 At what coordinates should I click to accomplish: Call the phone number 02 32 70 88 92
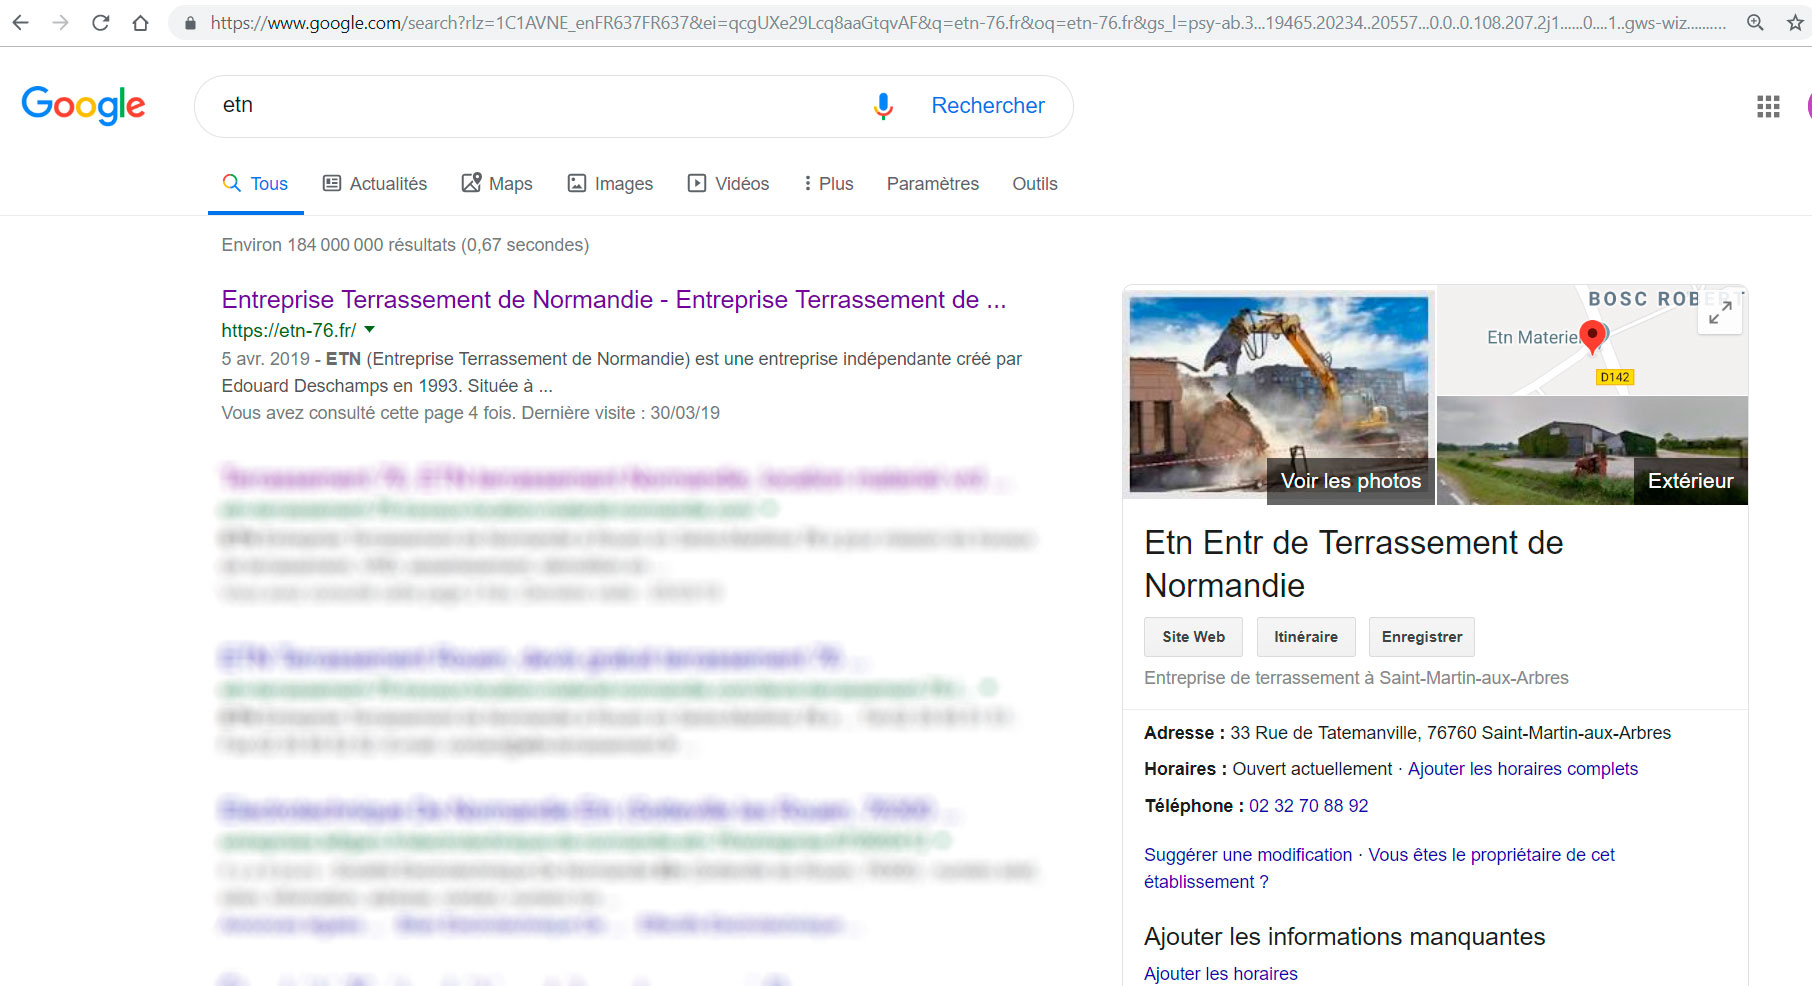[1308, 806]
